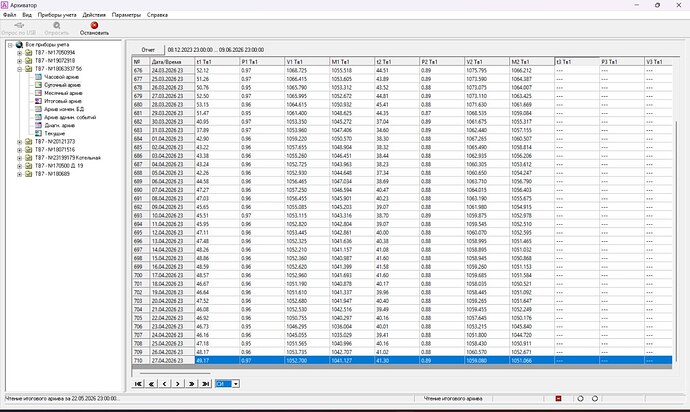Screen dimensions: 690x412
Task: Expand the ТВ7 №20121373 node
Action: coord(19,142)
